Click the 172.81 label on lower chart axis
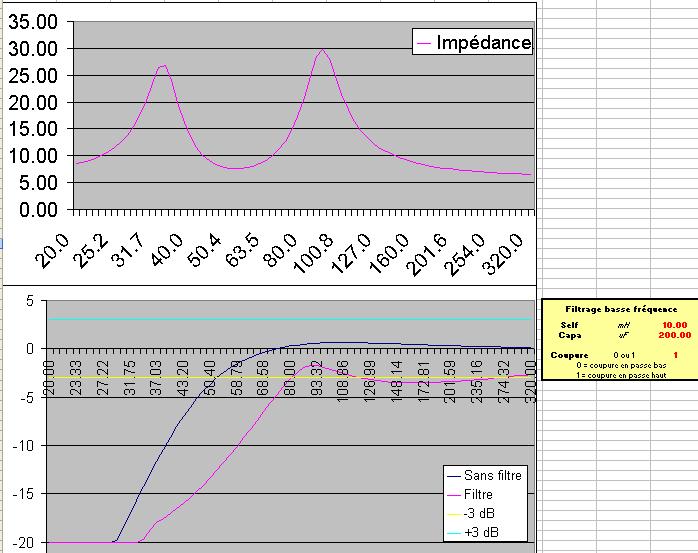This screenshot has height=553, width=698. click(x=423, y=381)
